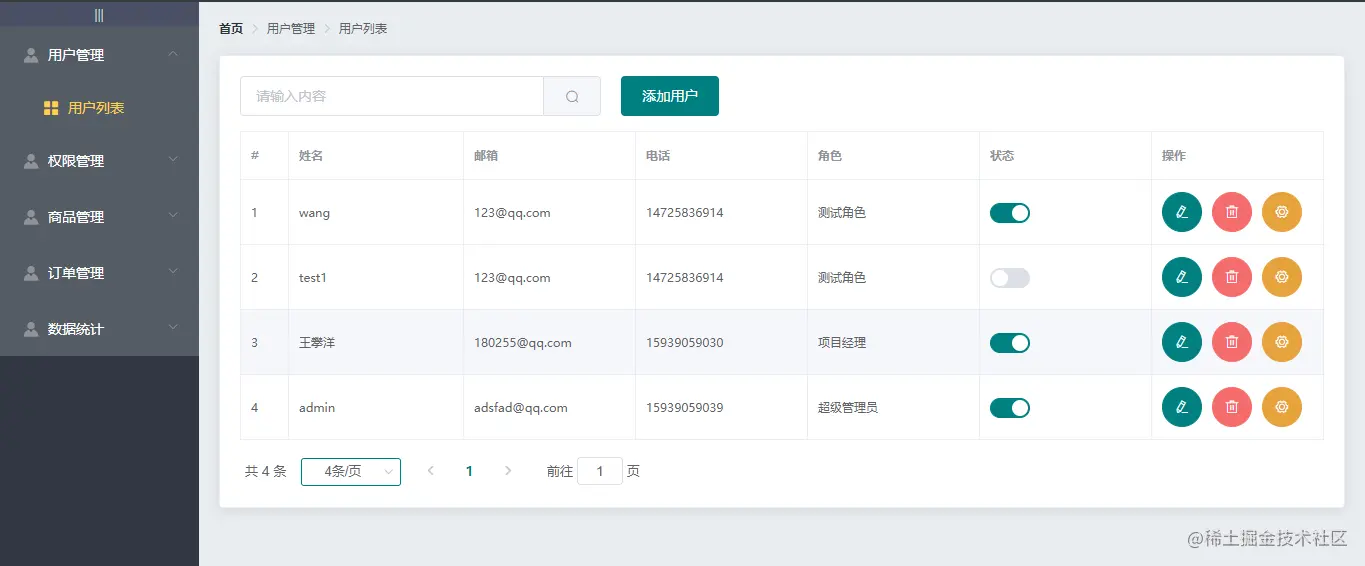Open the 4条/页 page size dropdown
The height and width of the screenshot is (566, 1365).
click(x=351, y=472)
